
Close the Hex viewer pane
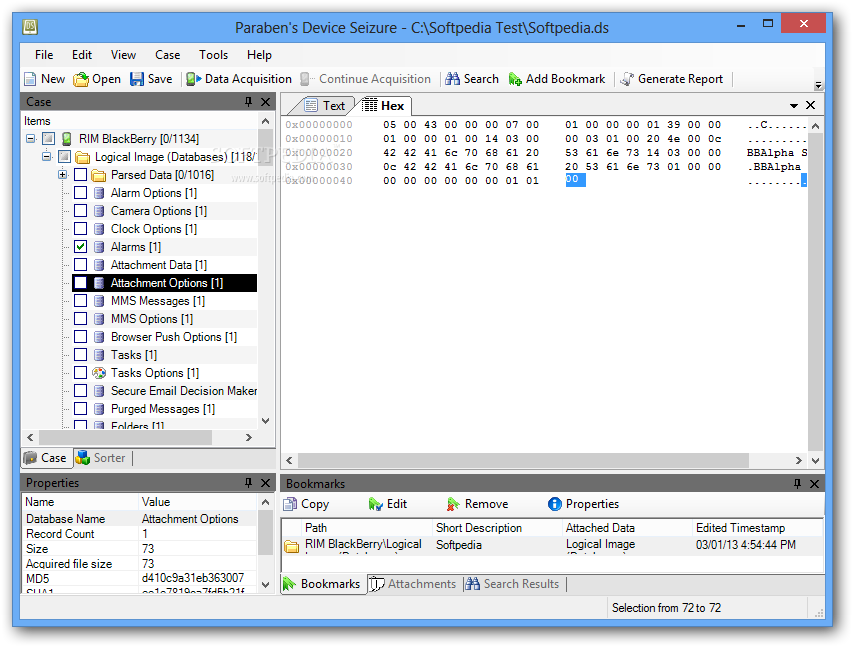(811, 105)
